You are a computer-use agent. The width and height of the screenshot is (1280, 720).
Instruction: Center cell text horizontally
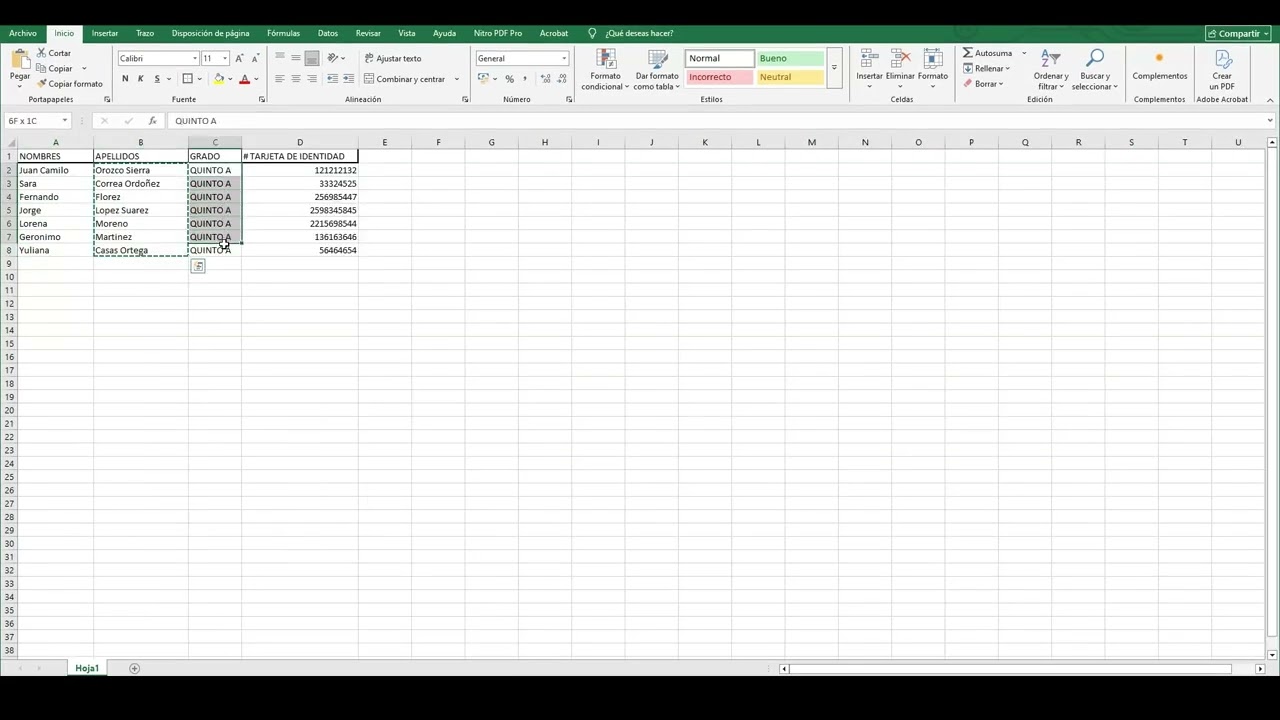pyautogui.click(x=296, y=79)
